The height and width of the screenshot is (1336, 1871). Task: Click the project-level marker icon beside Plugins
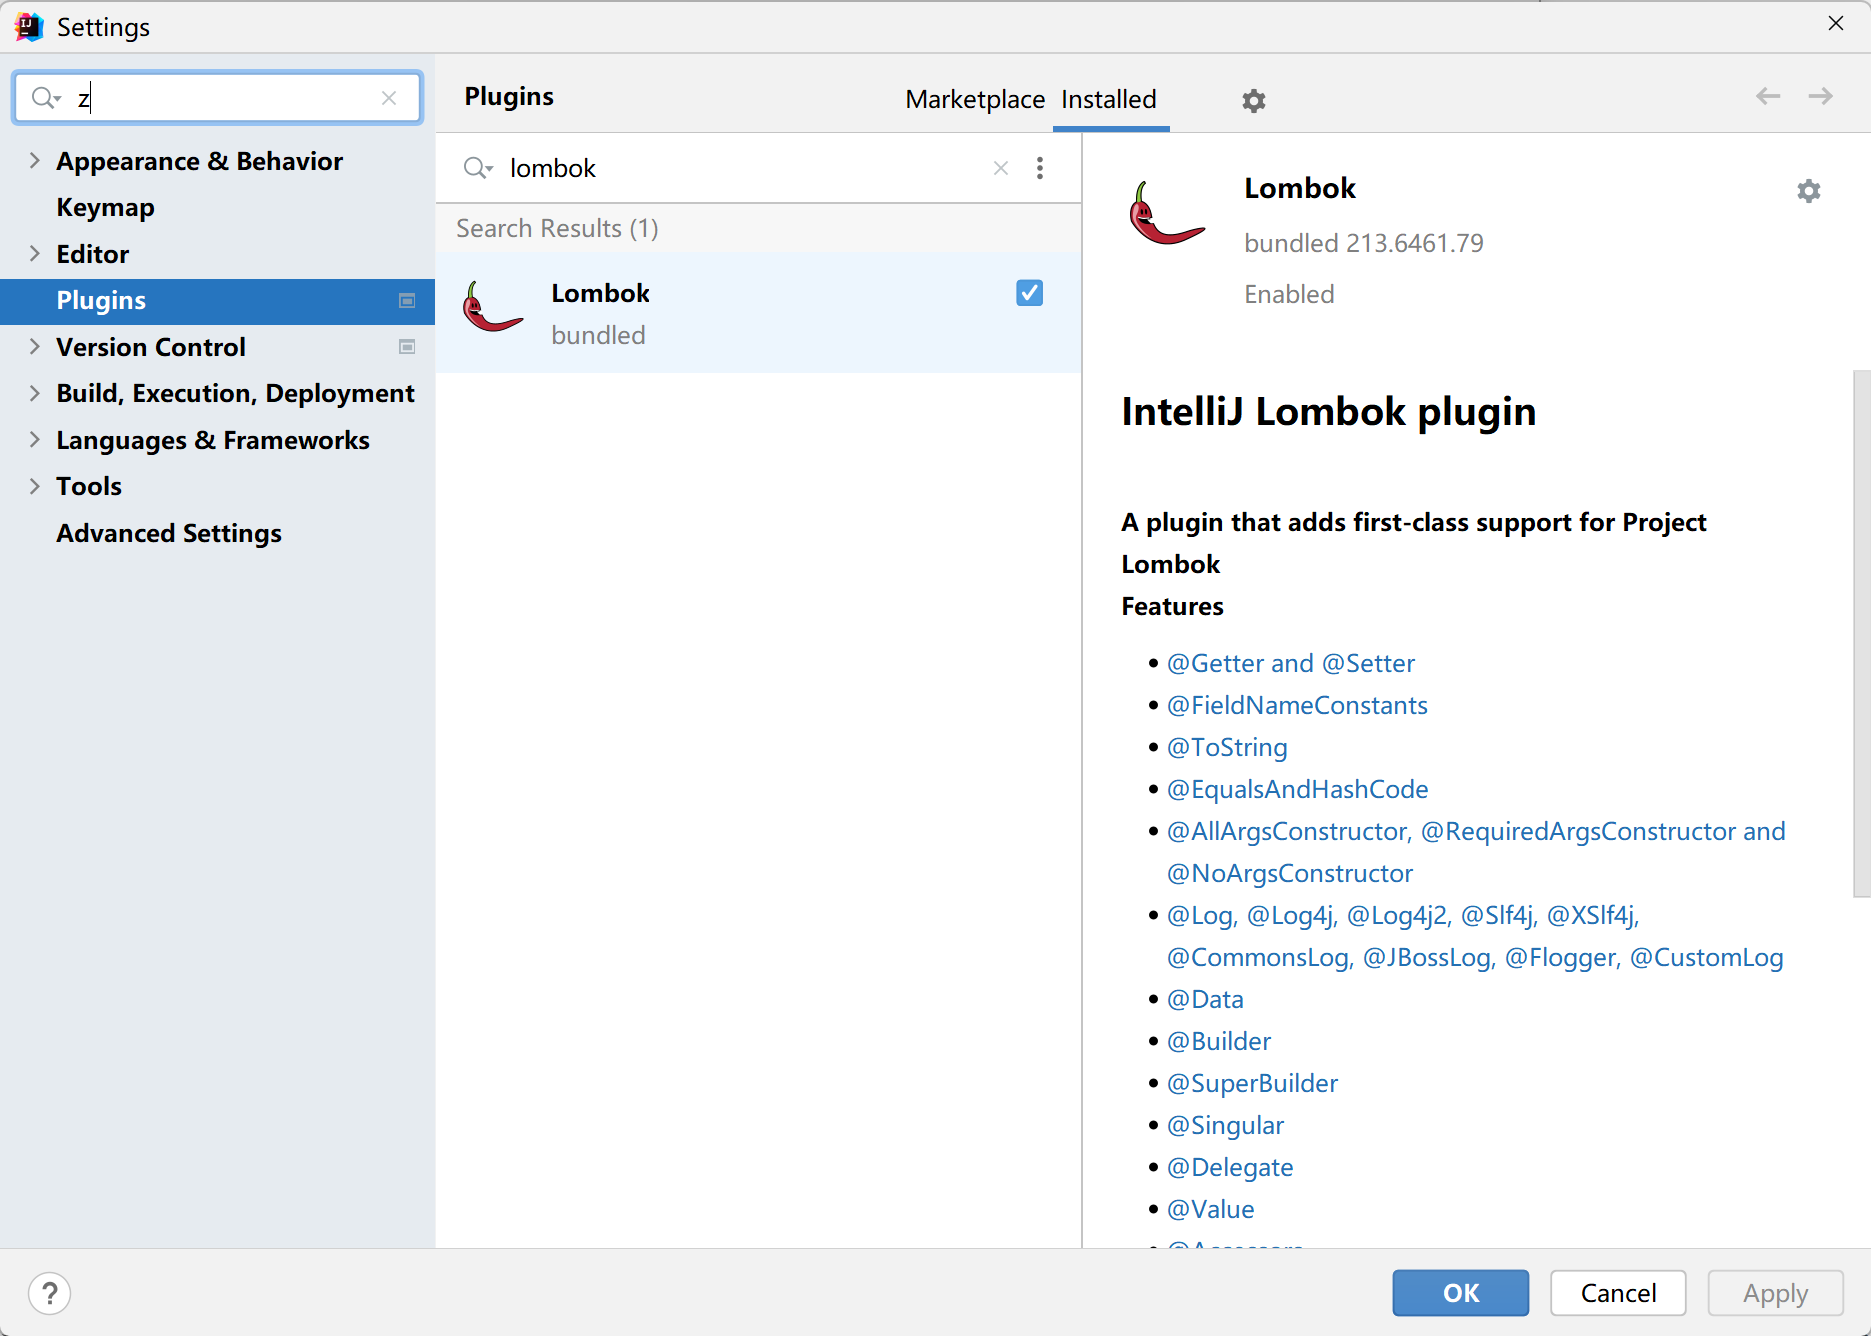407,301
